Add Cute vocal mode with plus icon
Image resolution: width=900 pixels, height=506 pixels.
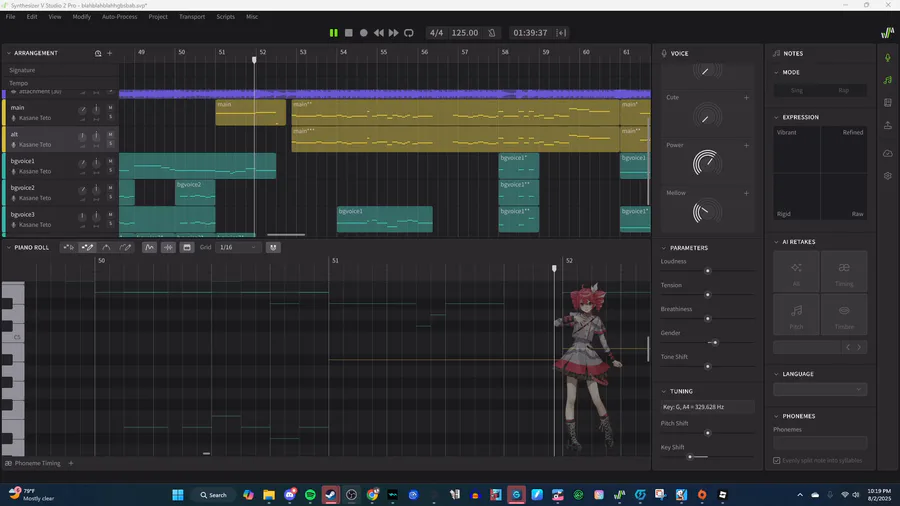point(746,98)
